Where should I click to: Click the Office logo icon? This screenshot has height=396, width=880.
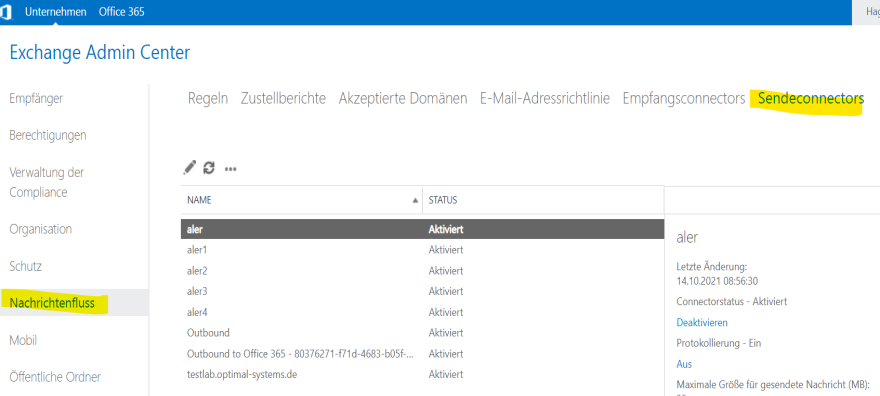click(x=6, y=12)
